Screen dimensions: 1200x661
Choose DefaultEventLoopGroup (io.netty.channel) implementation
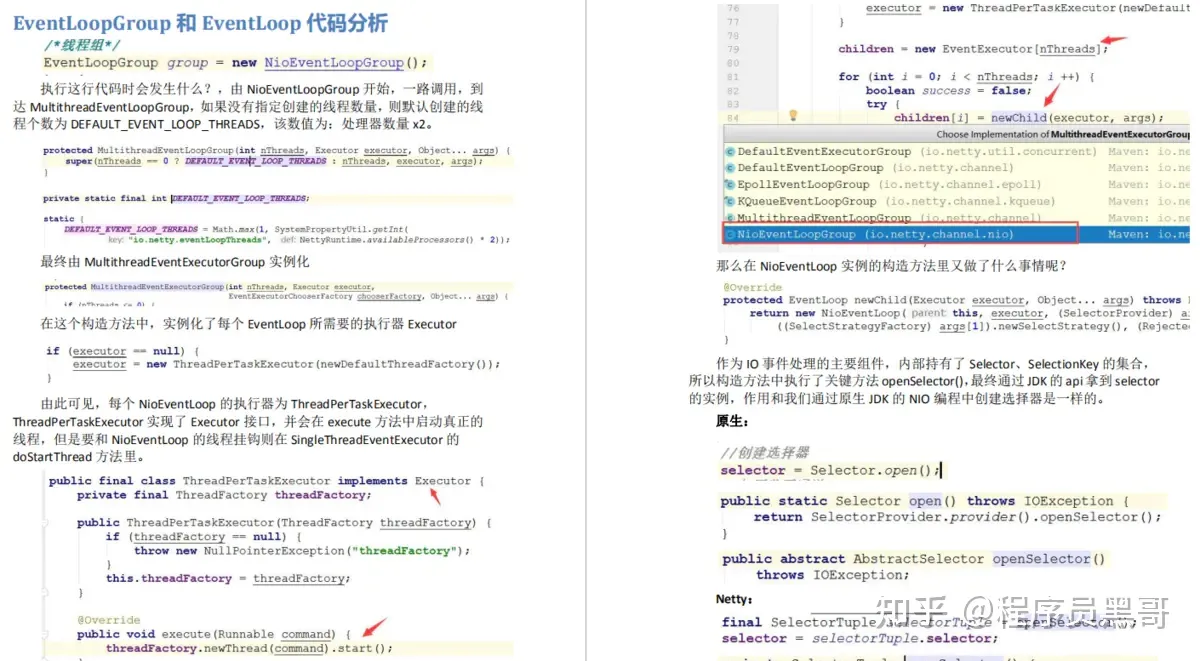coord(875,168)
